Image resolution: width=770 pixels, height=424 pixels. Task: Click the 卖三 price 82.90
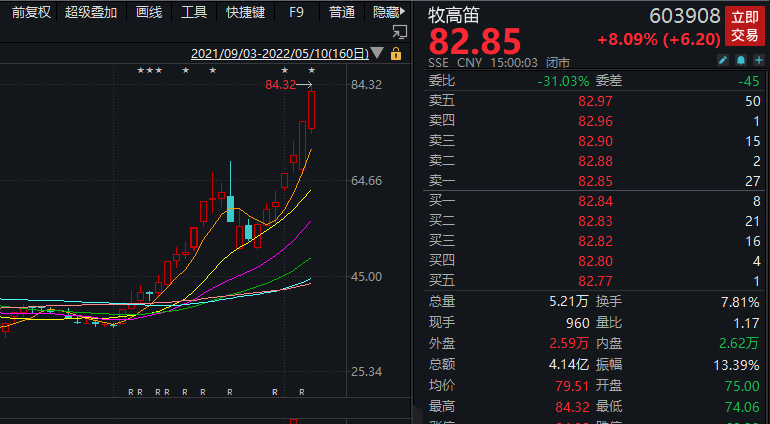595,141
